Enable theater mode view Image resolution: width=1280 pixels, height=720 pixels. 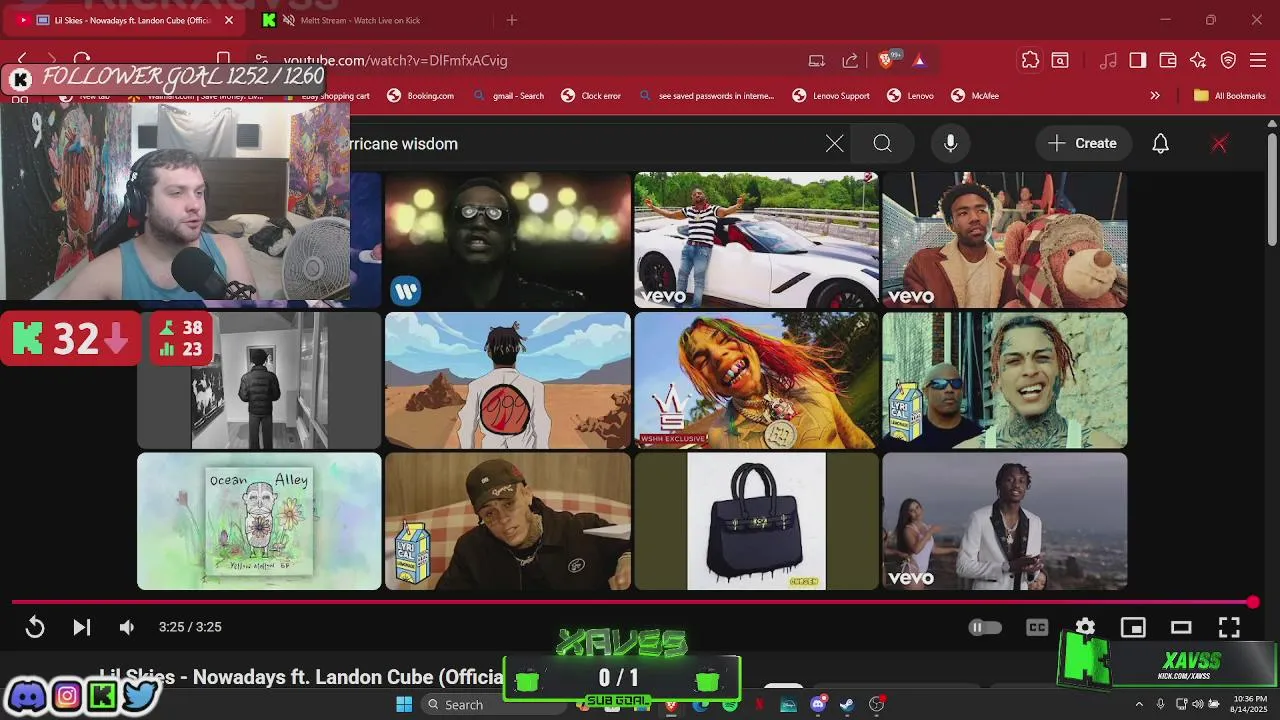point(1181,627)
